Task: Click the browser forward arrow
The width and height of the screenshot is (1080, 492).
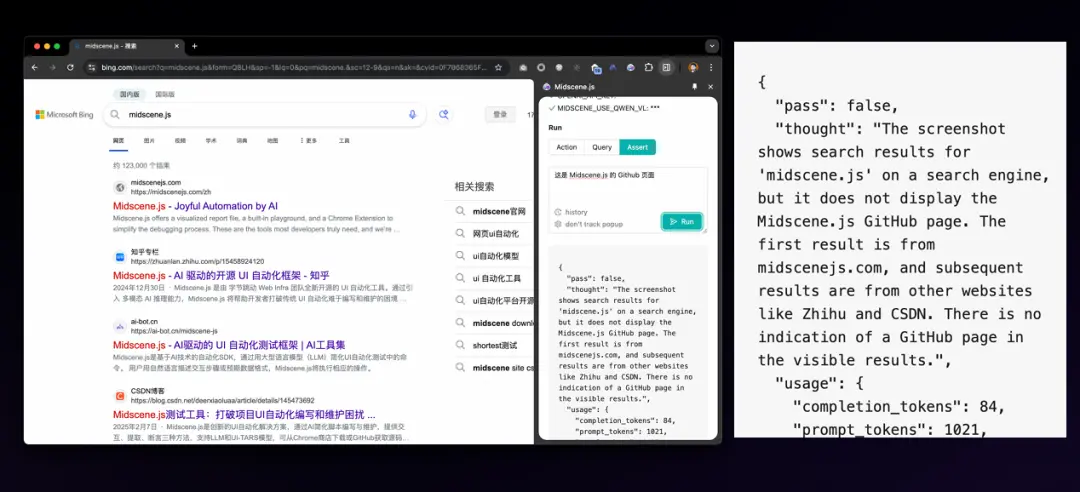Action: coord(52,68)
